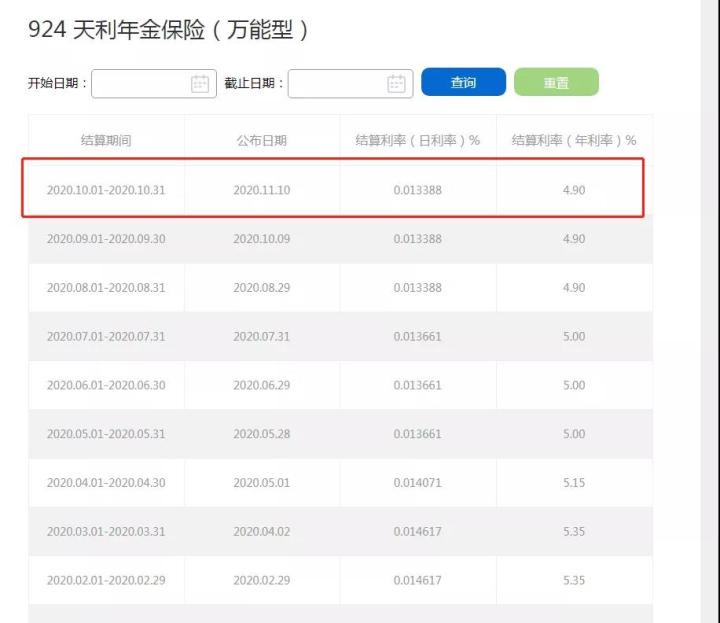
Task: Click the 开始日期 input field
Action: point(154,84)
